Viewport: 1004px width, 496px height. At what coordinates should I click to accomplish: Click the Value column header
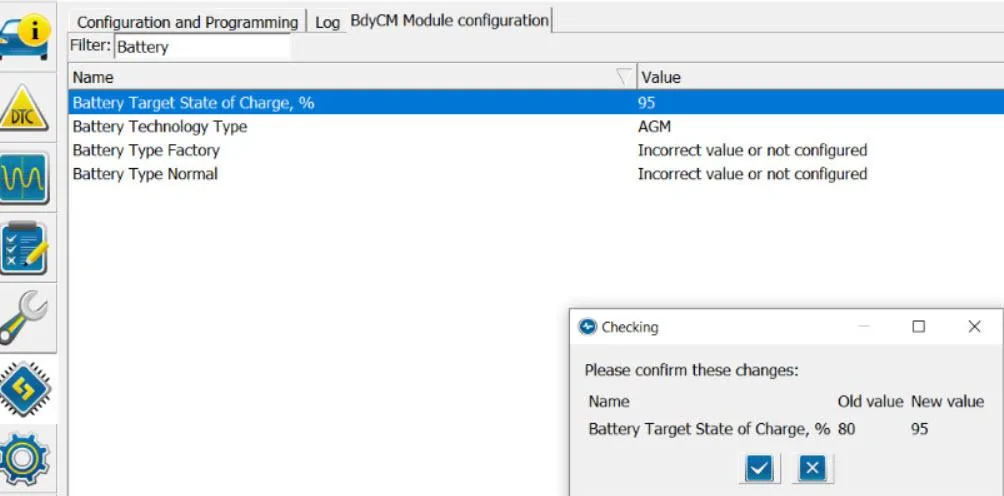(x=821, y=77)
